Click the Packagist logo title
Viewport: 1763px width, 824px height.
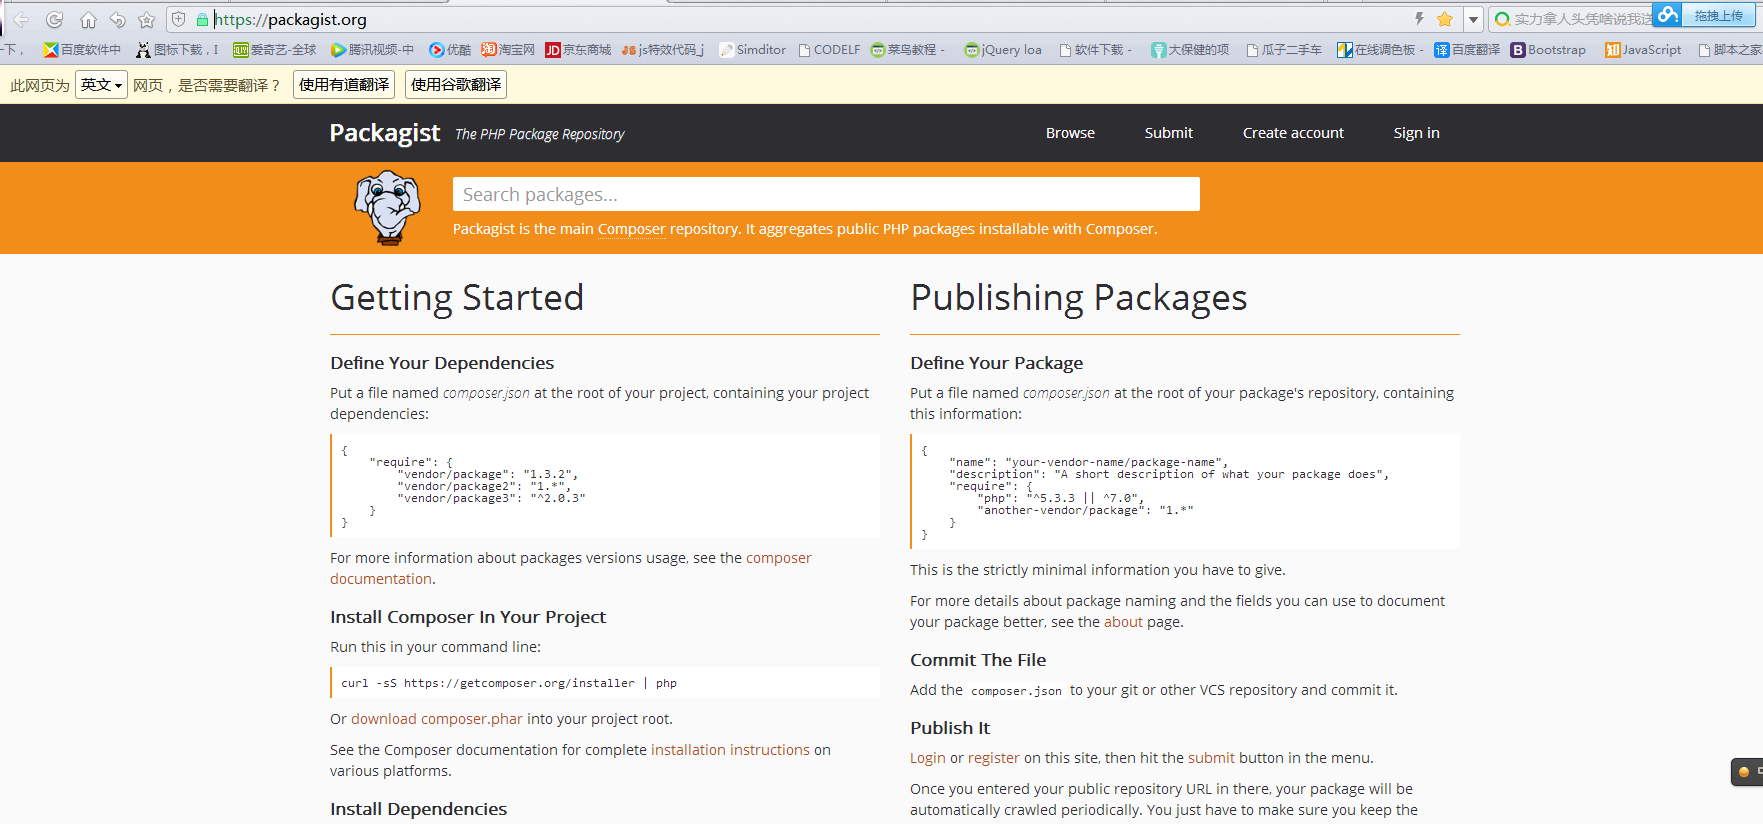click(x=385, y=133)
